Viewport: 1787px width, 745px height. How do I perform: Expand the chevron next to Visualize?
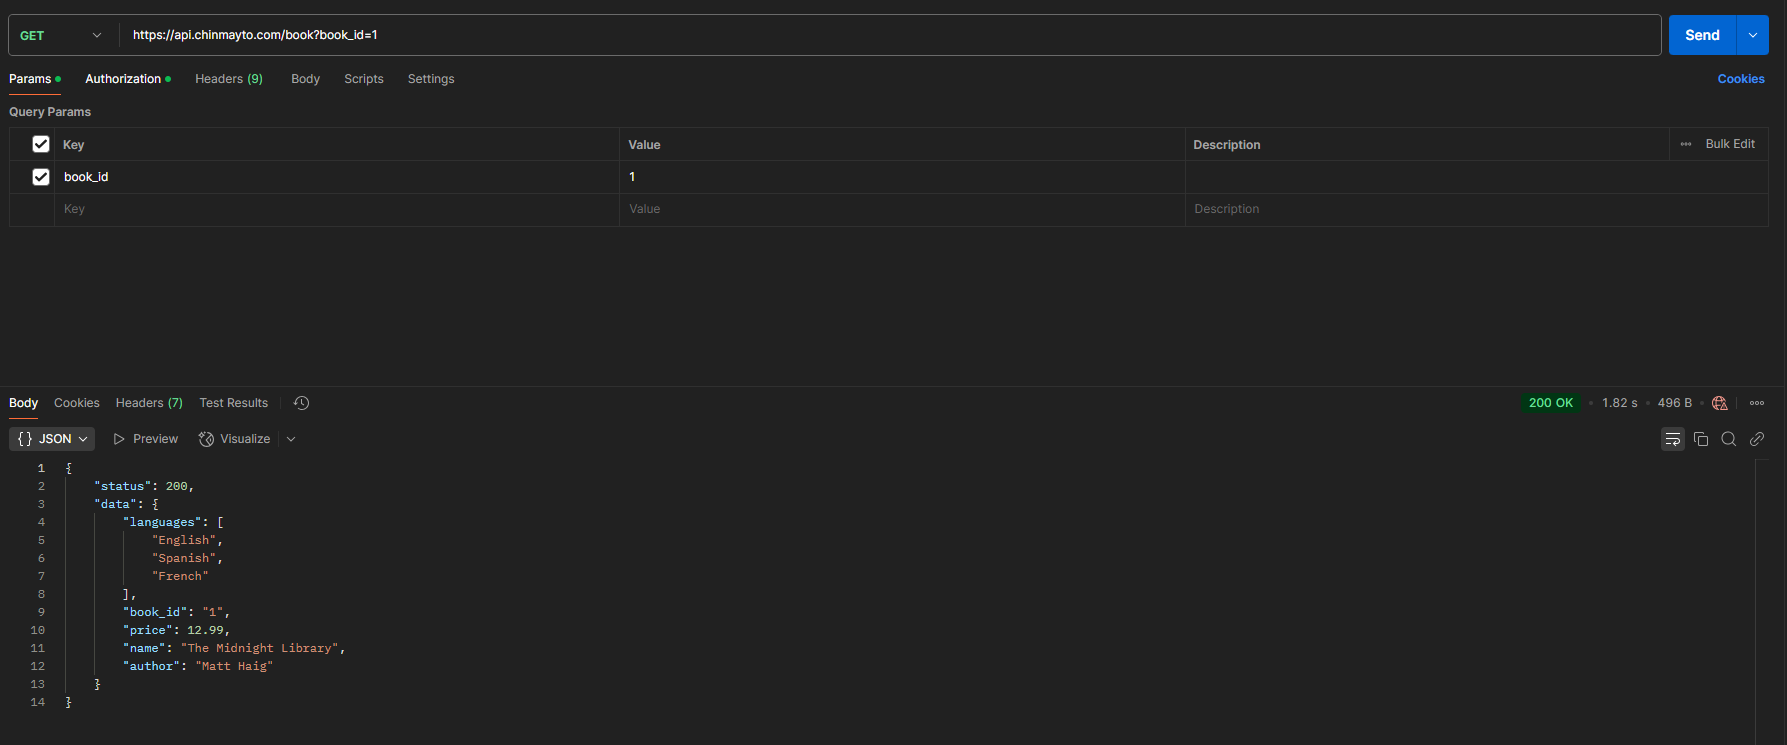tap(291, 439)
